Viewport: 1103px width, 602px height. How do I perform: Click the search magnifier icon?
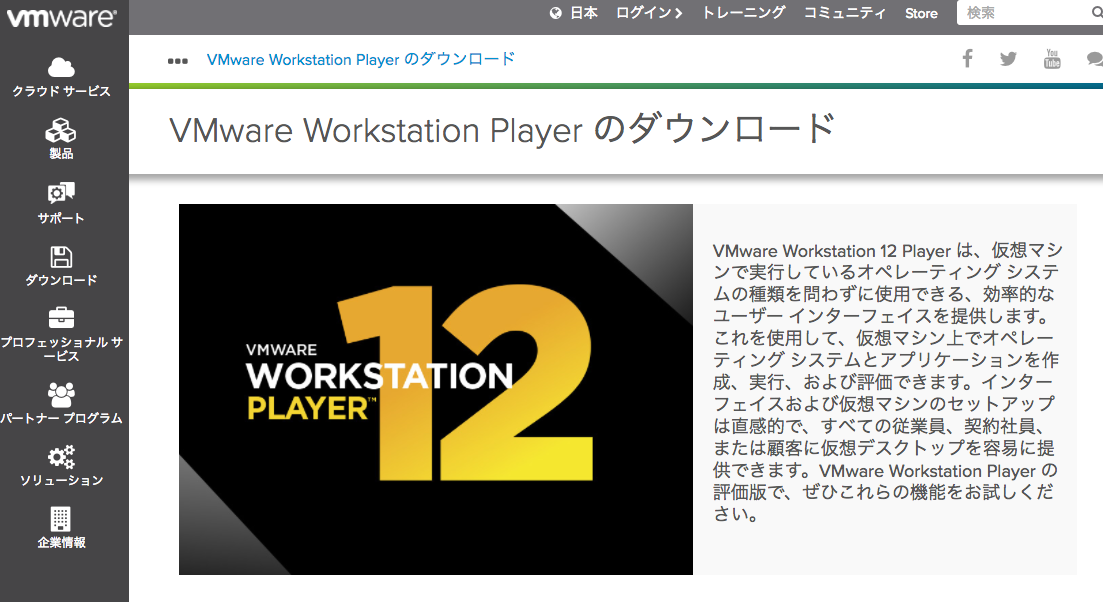(x=1097, y=13)
